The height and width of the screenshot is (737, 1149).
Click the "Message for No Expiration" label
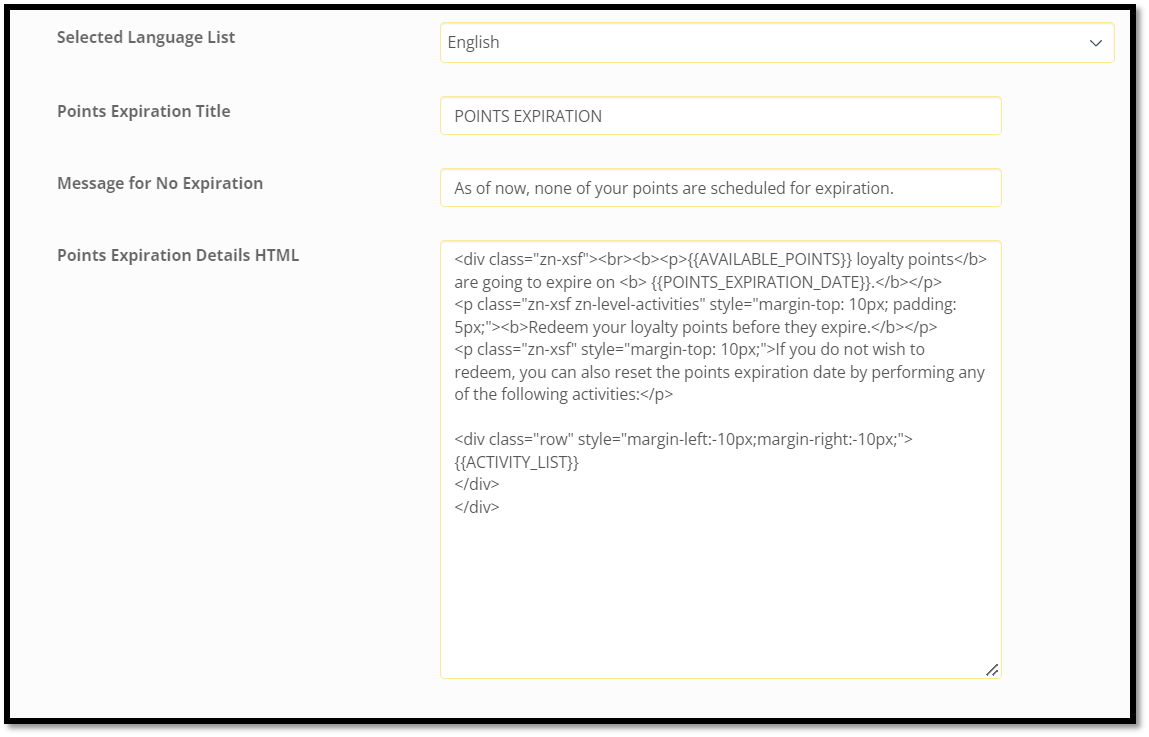click(x=160, y=183)
